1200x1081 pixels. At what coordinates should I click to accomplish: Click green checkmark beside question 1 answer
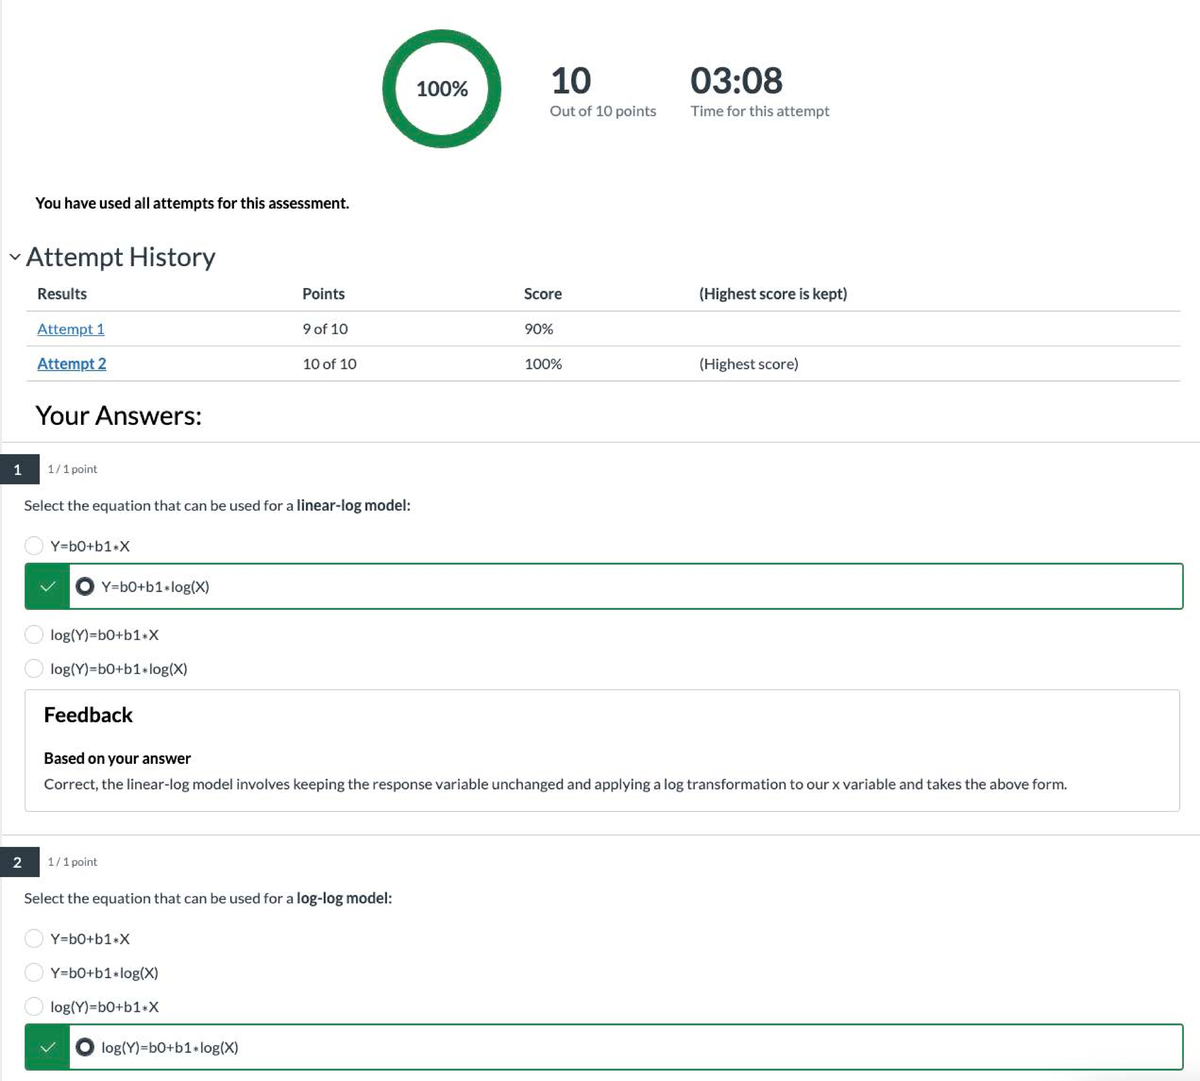(47, 587)
